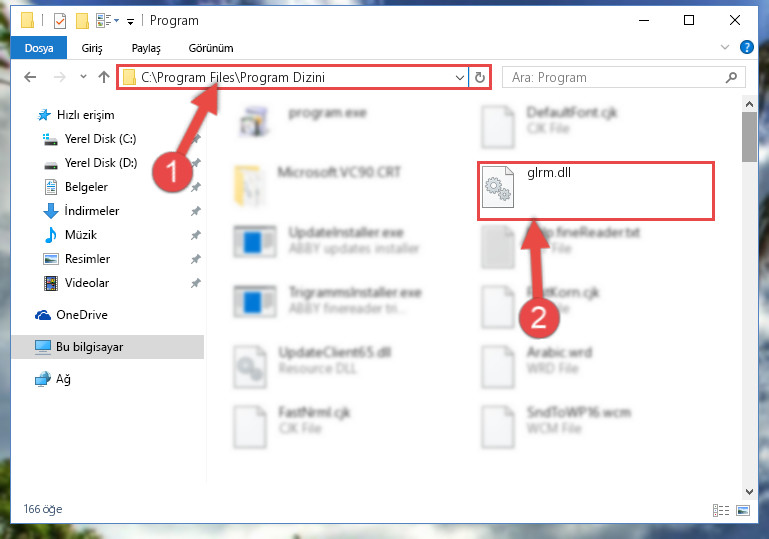Select the UpdateInstaller.exe file
Screen dimensions: 769x539
[327, 240]
